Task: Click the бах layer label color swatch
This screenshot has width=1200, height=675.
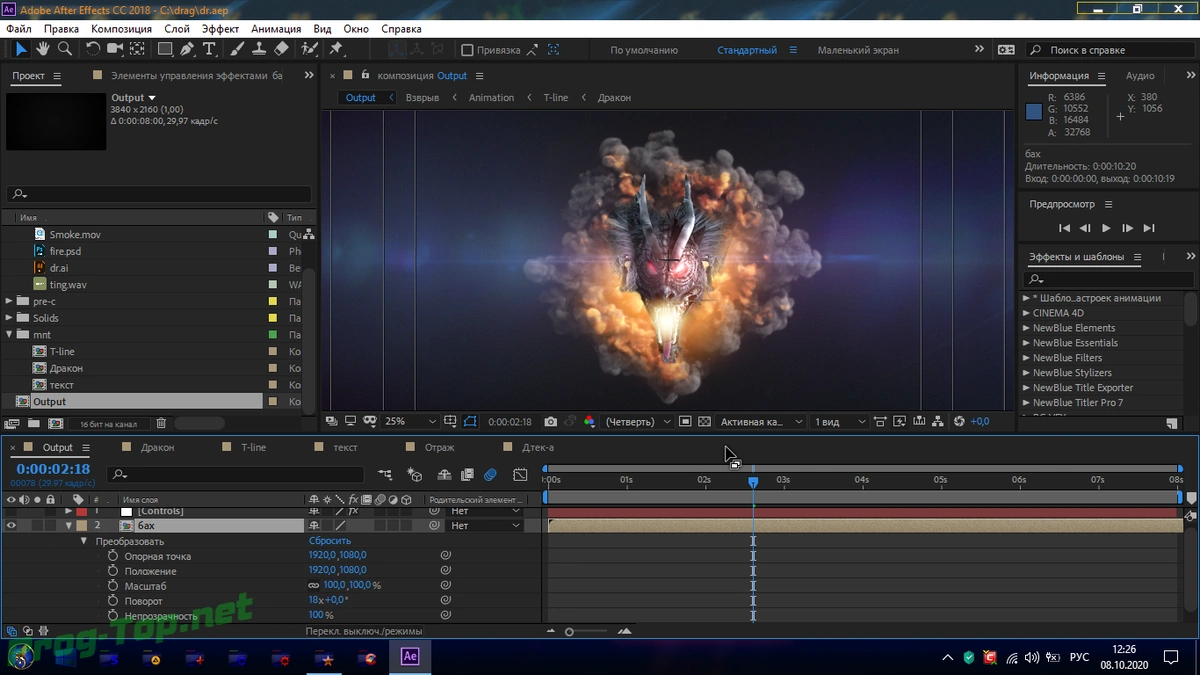Action: pos(82,525)
